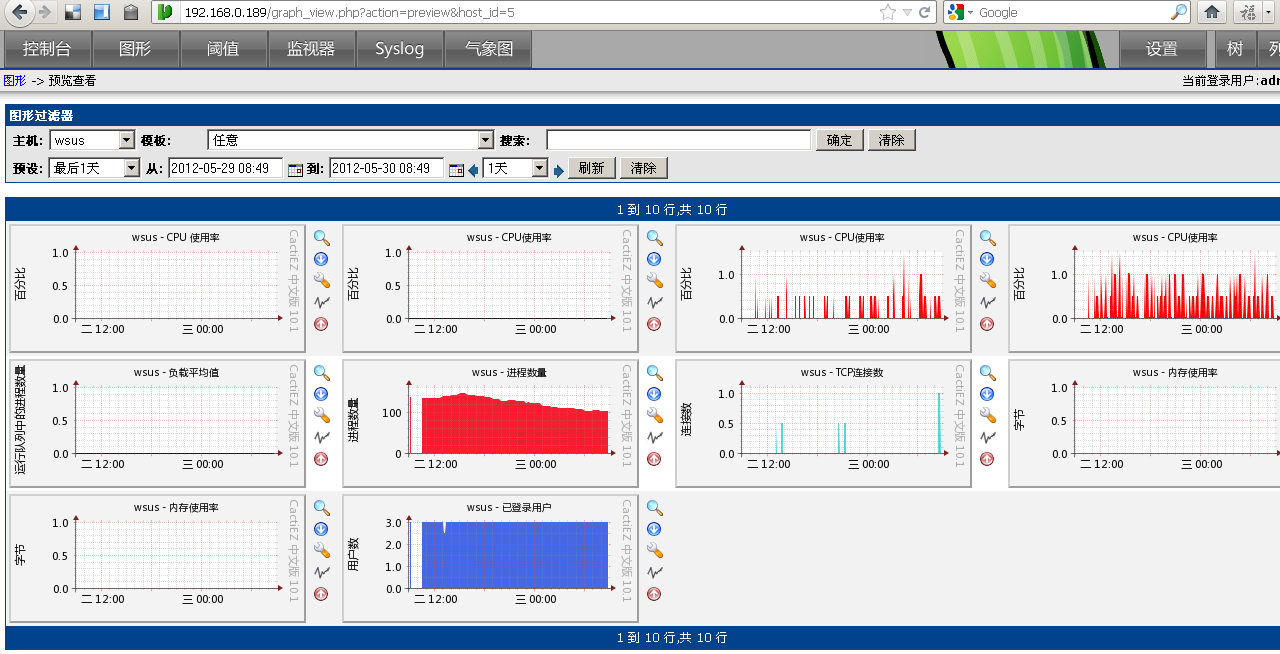The image size is (1280, 654).
Task: Open the calendar picker for the 到 date
Action: pos(456,169)
